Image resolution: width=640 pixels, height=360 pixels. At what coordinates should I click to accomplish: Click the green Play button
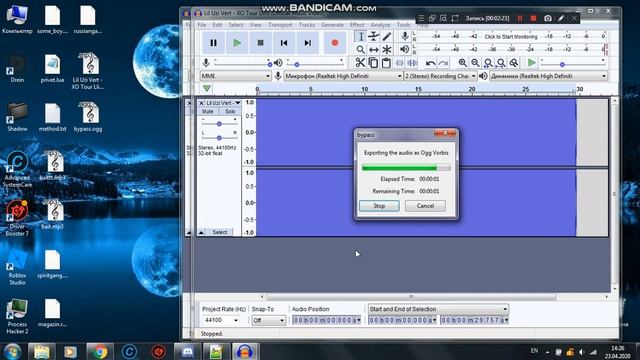pyautogui.click(x=237, y=42)
